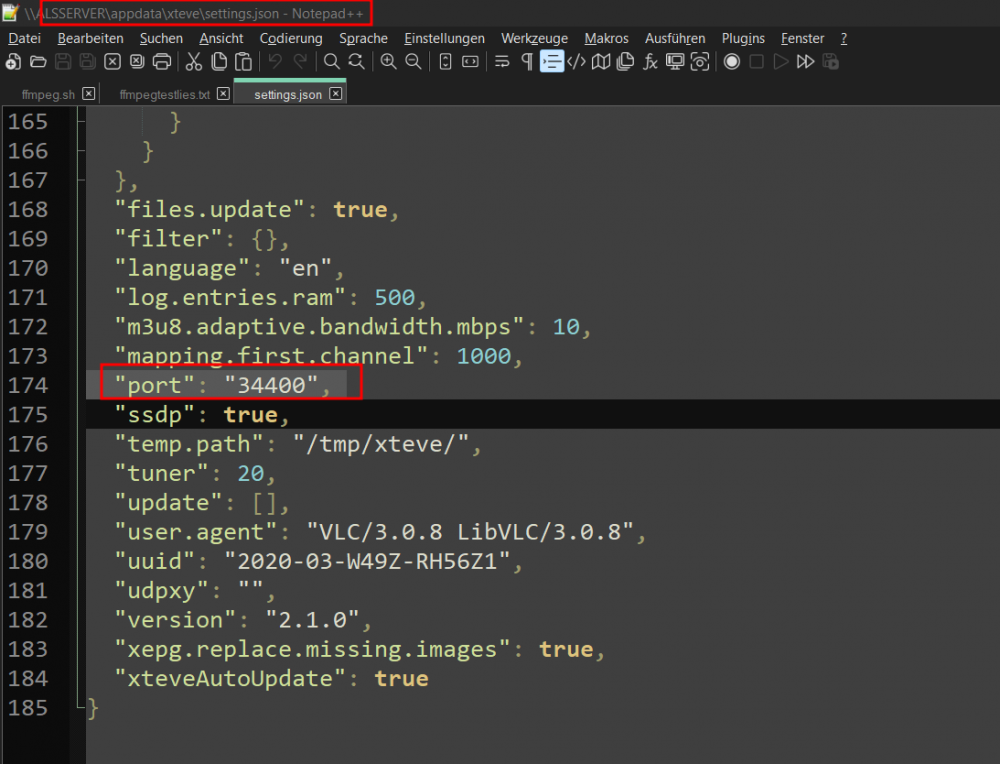Click the play recorded macro icon
1000x764 pixels.
coord(781,62)
